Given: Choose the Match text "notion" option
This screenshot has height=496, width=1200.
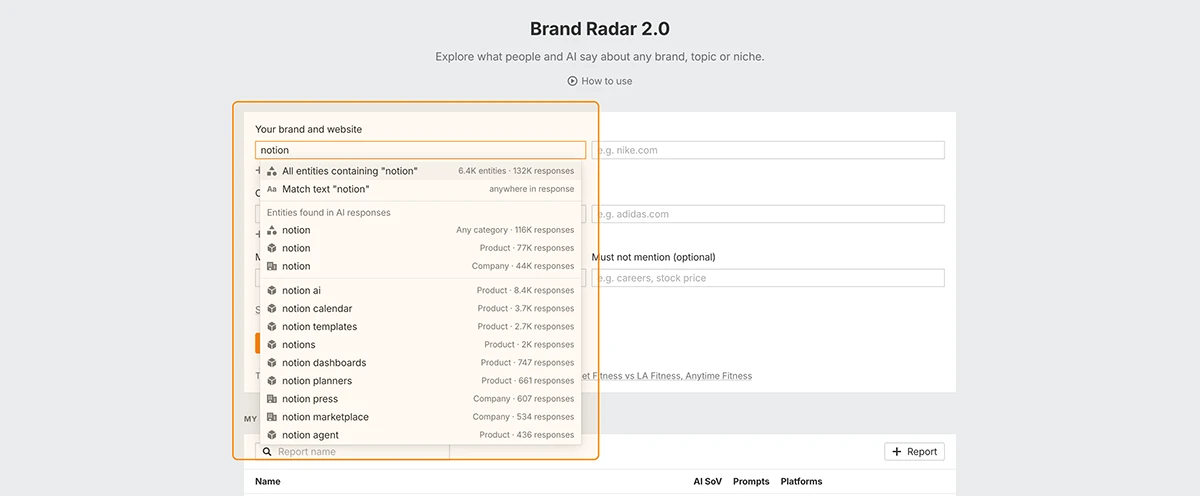Looking at the screenshot, I should (x=420, y=189).
